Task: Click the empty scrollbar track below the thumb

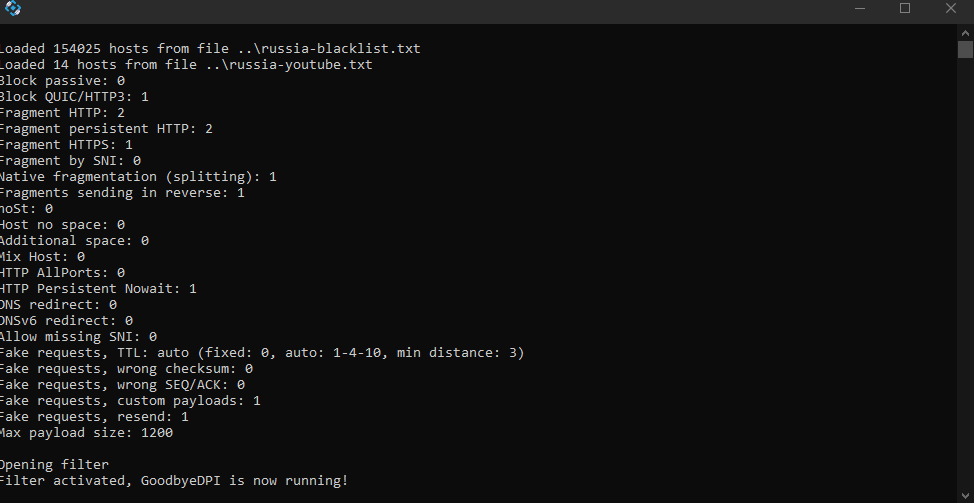Action: pos(965,273)
